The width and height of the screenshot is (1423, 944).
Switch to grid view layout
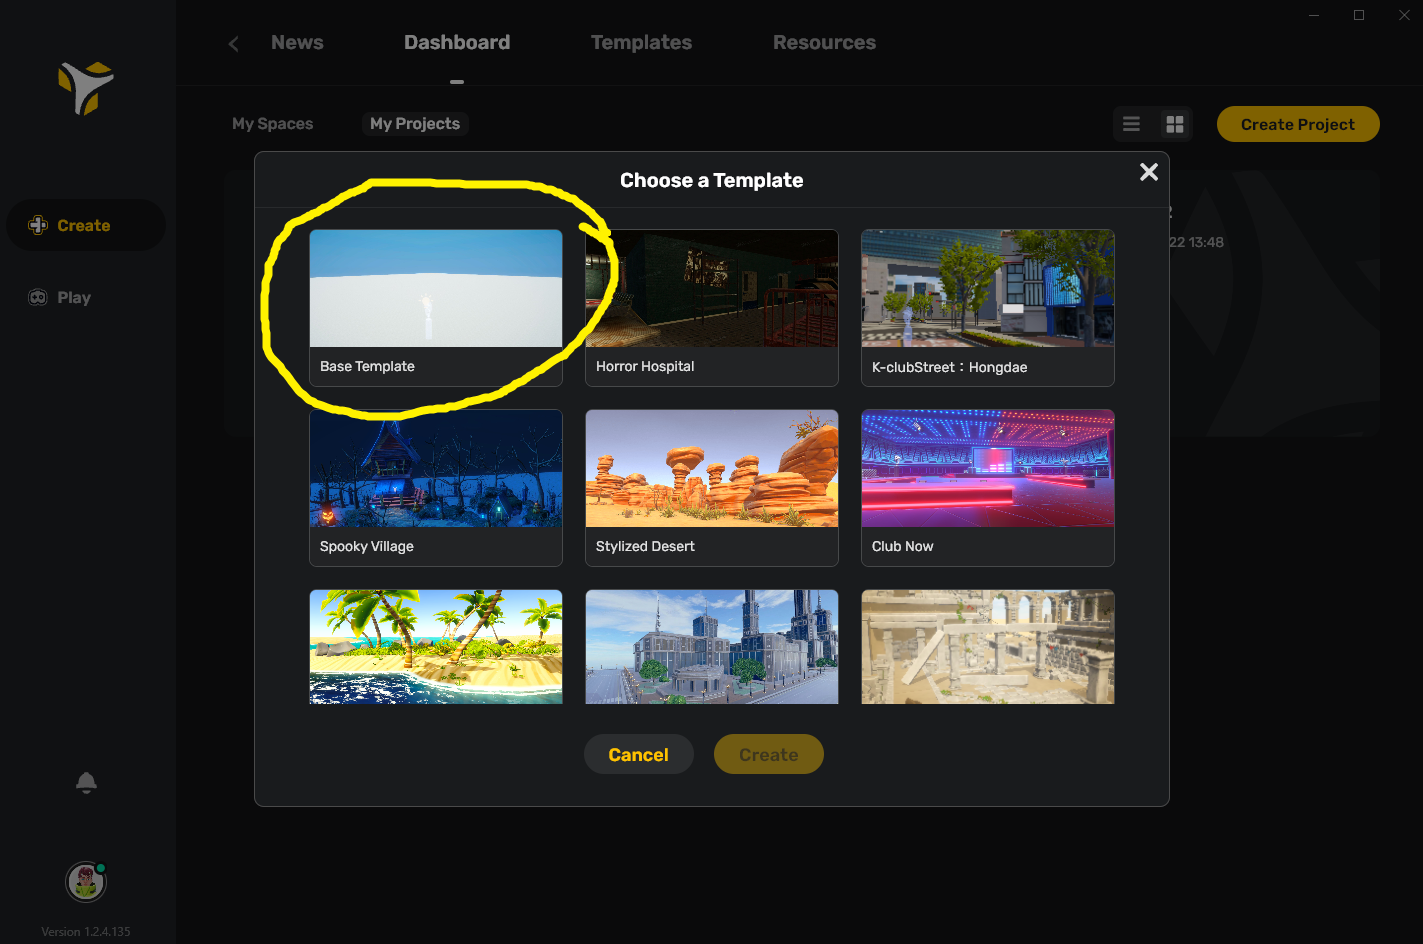[1175, 124]
